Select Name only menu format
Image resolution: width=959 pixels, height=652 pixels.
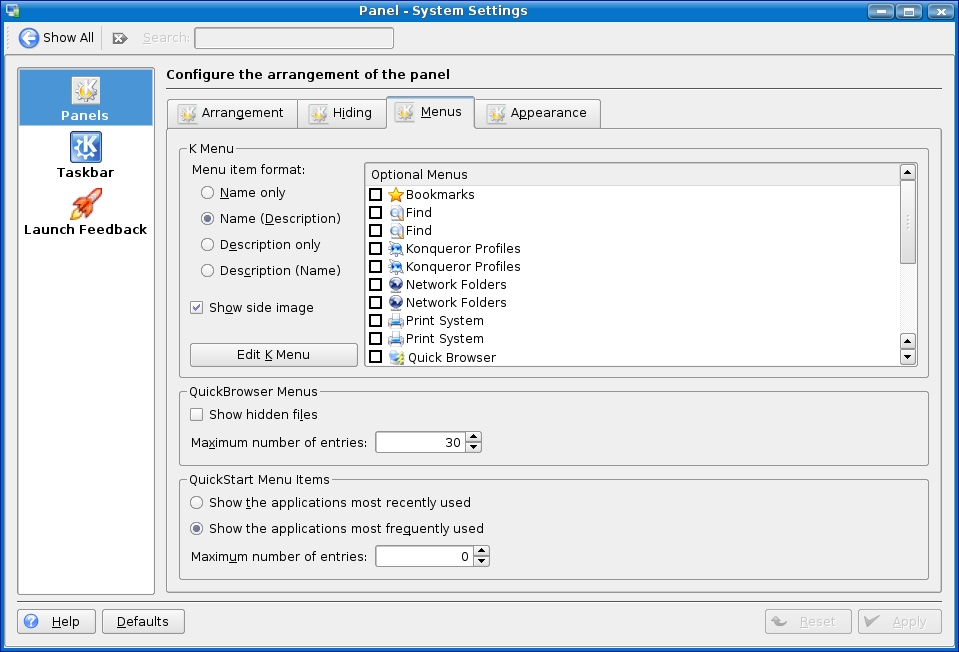[x=208, y=193]
